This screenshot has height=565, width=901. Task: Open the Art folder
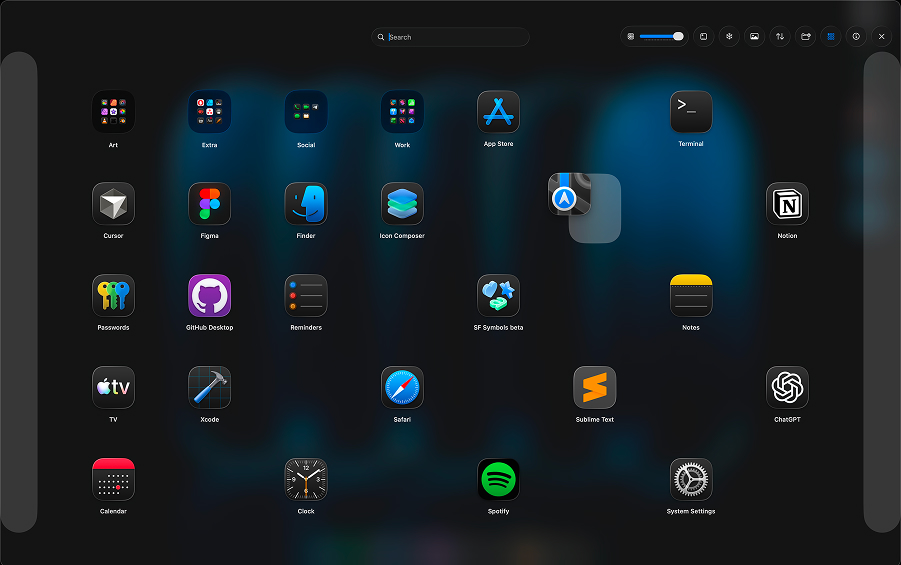click(x=113, y=112)
